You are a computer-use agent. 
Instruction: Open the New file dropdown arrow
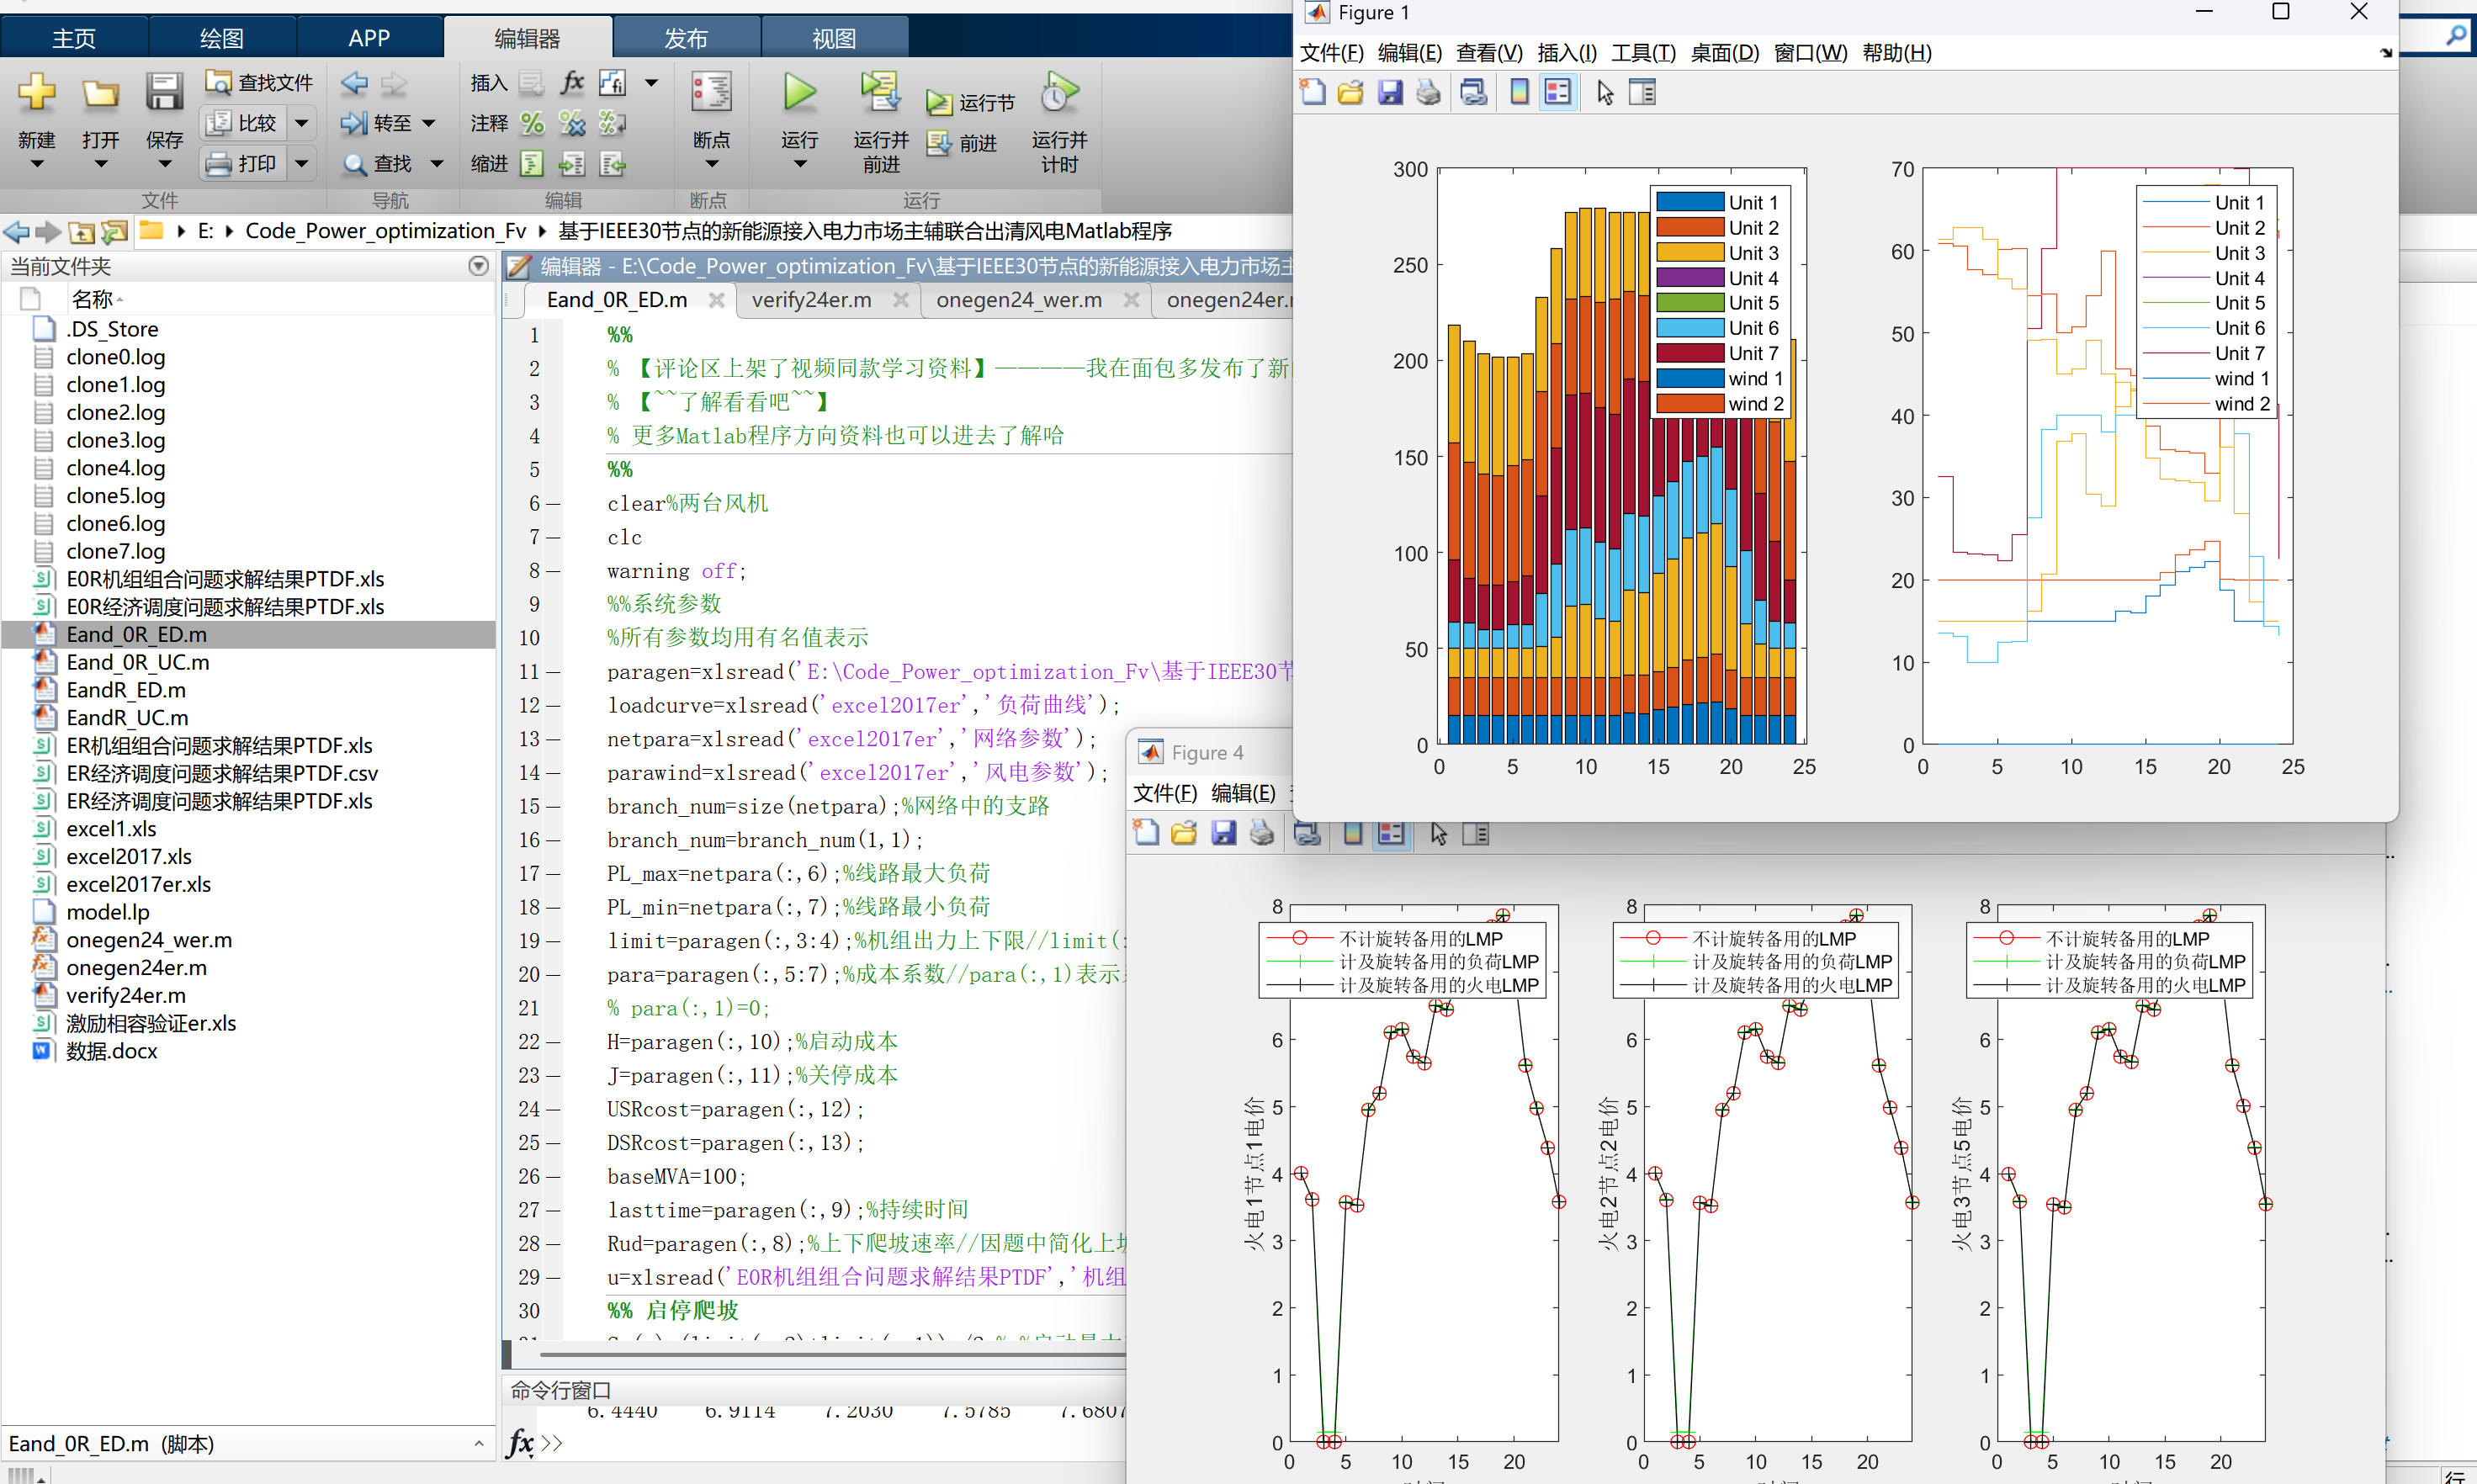[x=37, y=164]
